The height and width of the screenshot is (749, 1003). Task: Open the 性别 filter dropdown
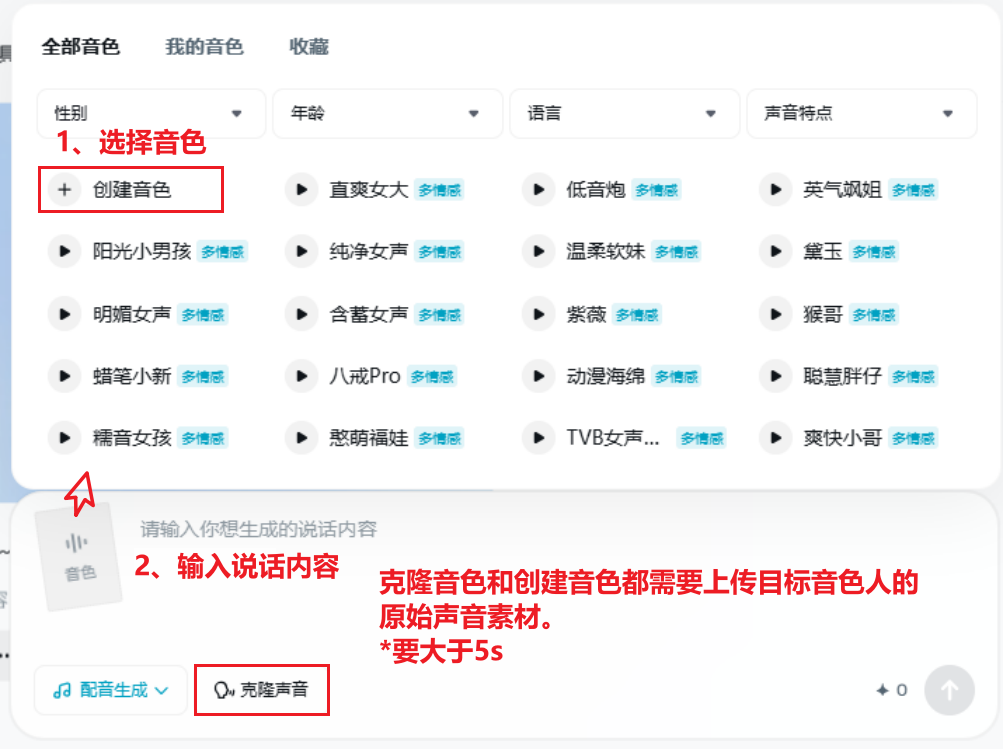pos(150,113)
